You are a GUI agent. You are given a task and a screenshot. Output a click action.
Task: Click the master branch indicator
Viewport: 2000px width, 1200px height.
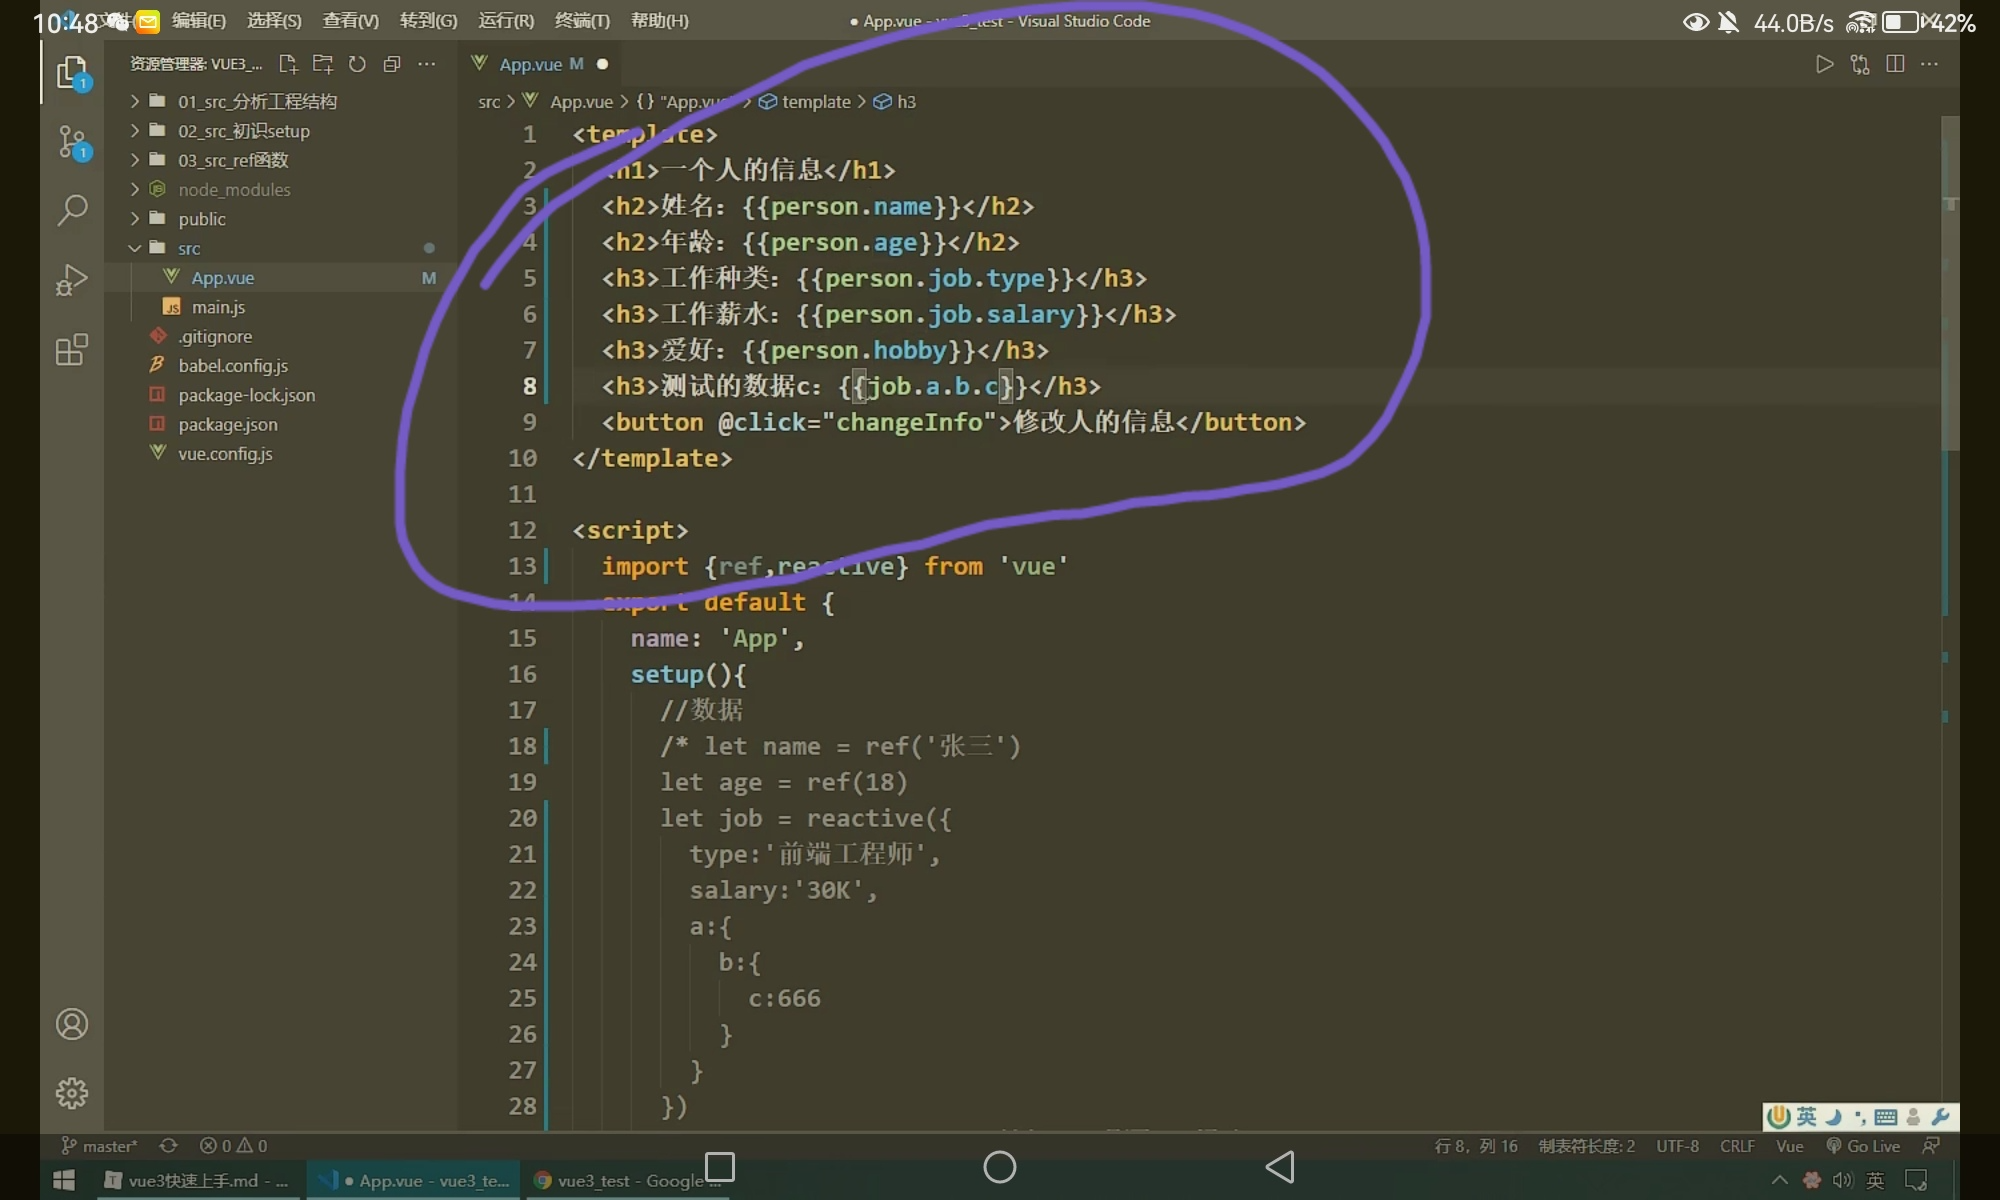tap(100, 1146)
